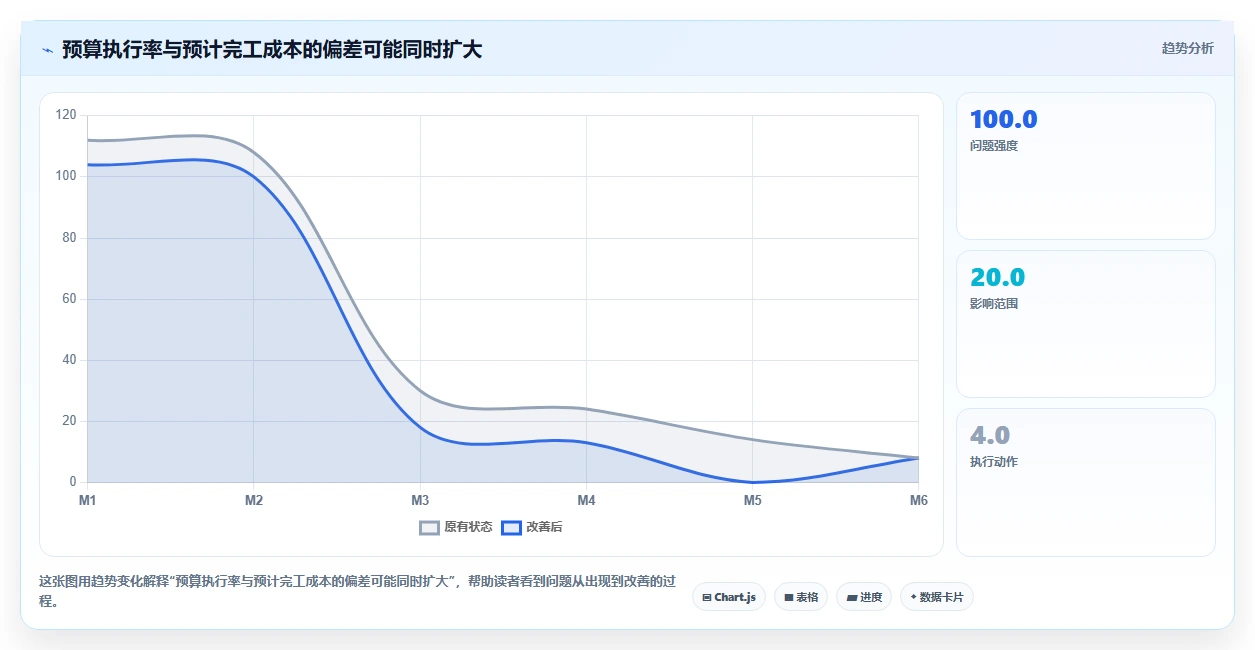Viewport: 1255px width, 650px height.
Task: Select the 表格 tag
Action: [x=801, y=597]
